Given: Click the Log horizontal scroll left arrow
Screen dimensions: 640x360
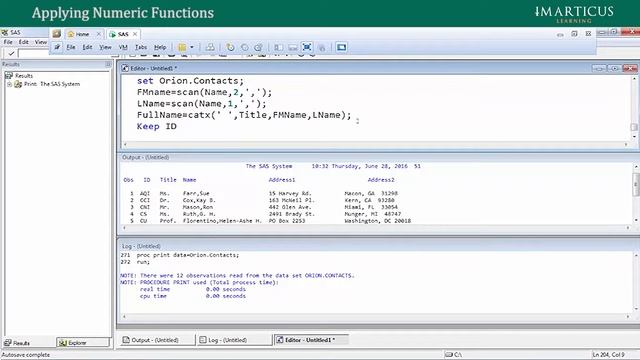Looking at the screenshot, I should tap(124, 316).
